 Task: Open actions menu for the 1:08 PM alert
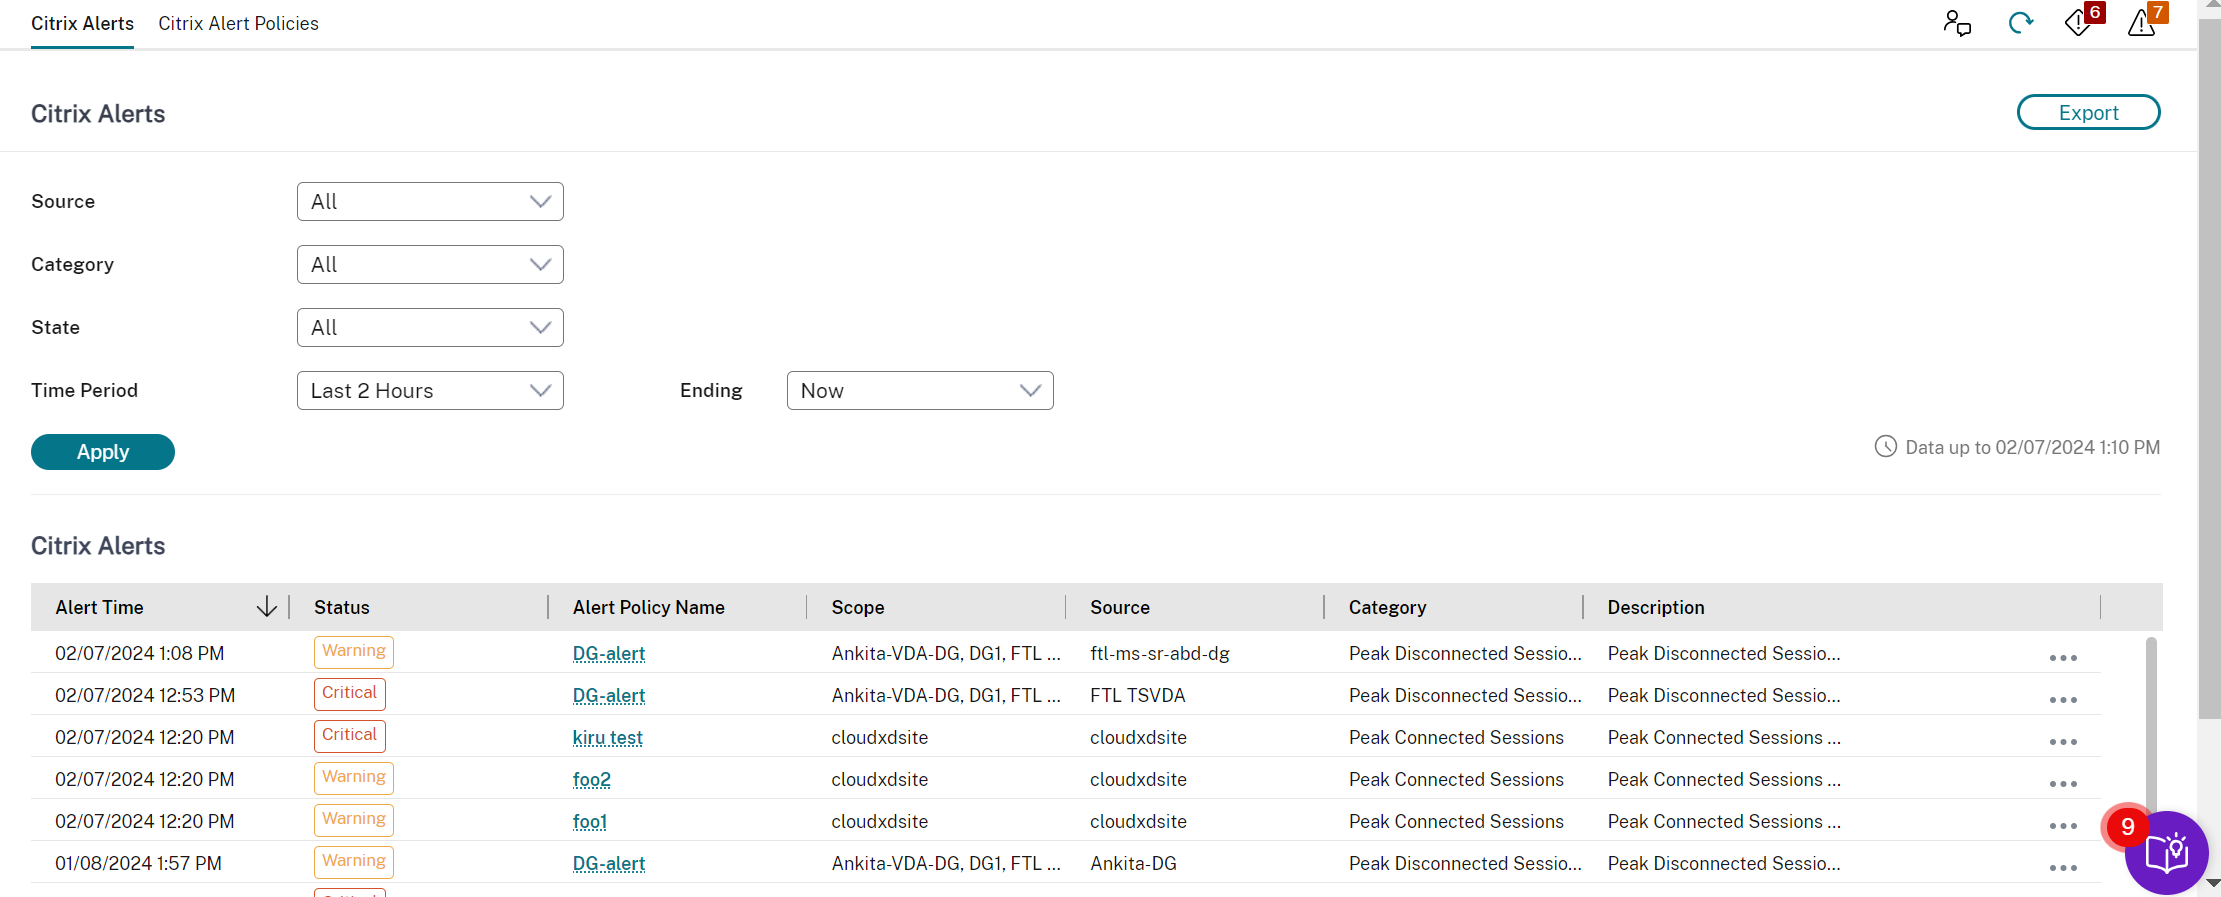tap(2062, 657)
